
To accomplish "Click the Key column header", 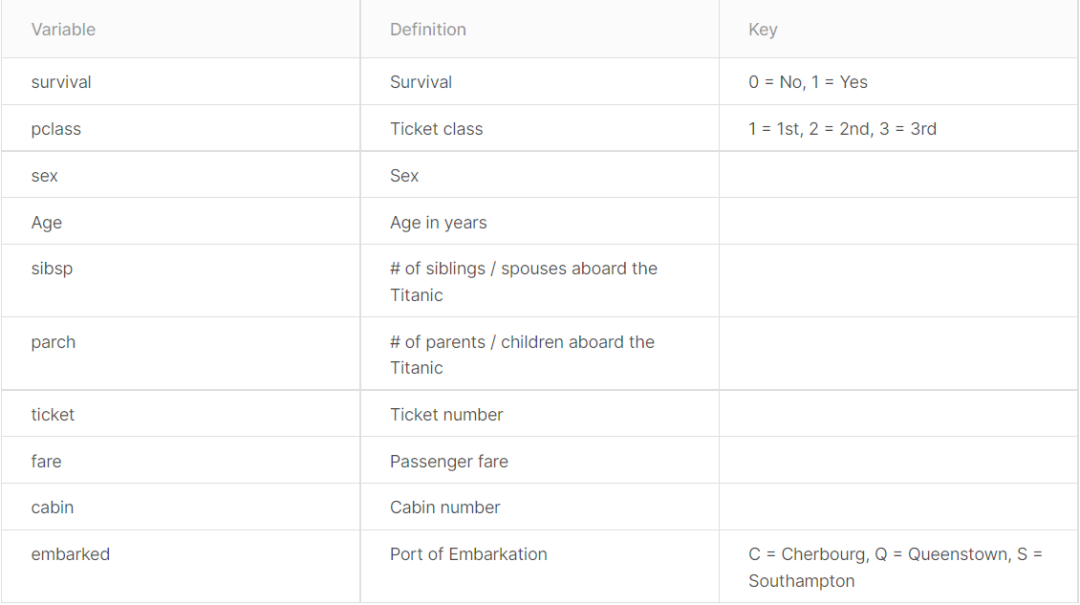I will (x=762, y=30).
